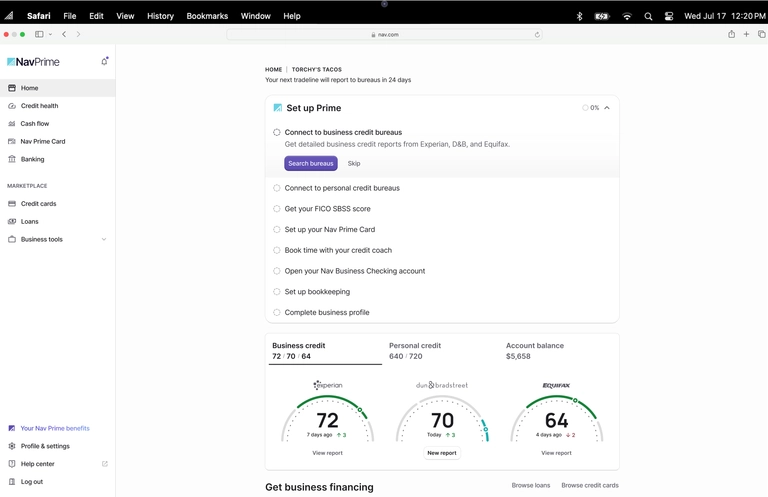Click New report under Dun & Bradstreet
The height and width of the screenshot is (497, 768).
442,453
